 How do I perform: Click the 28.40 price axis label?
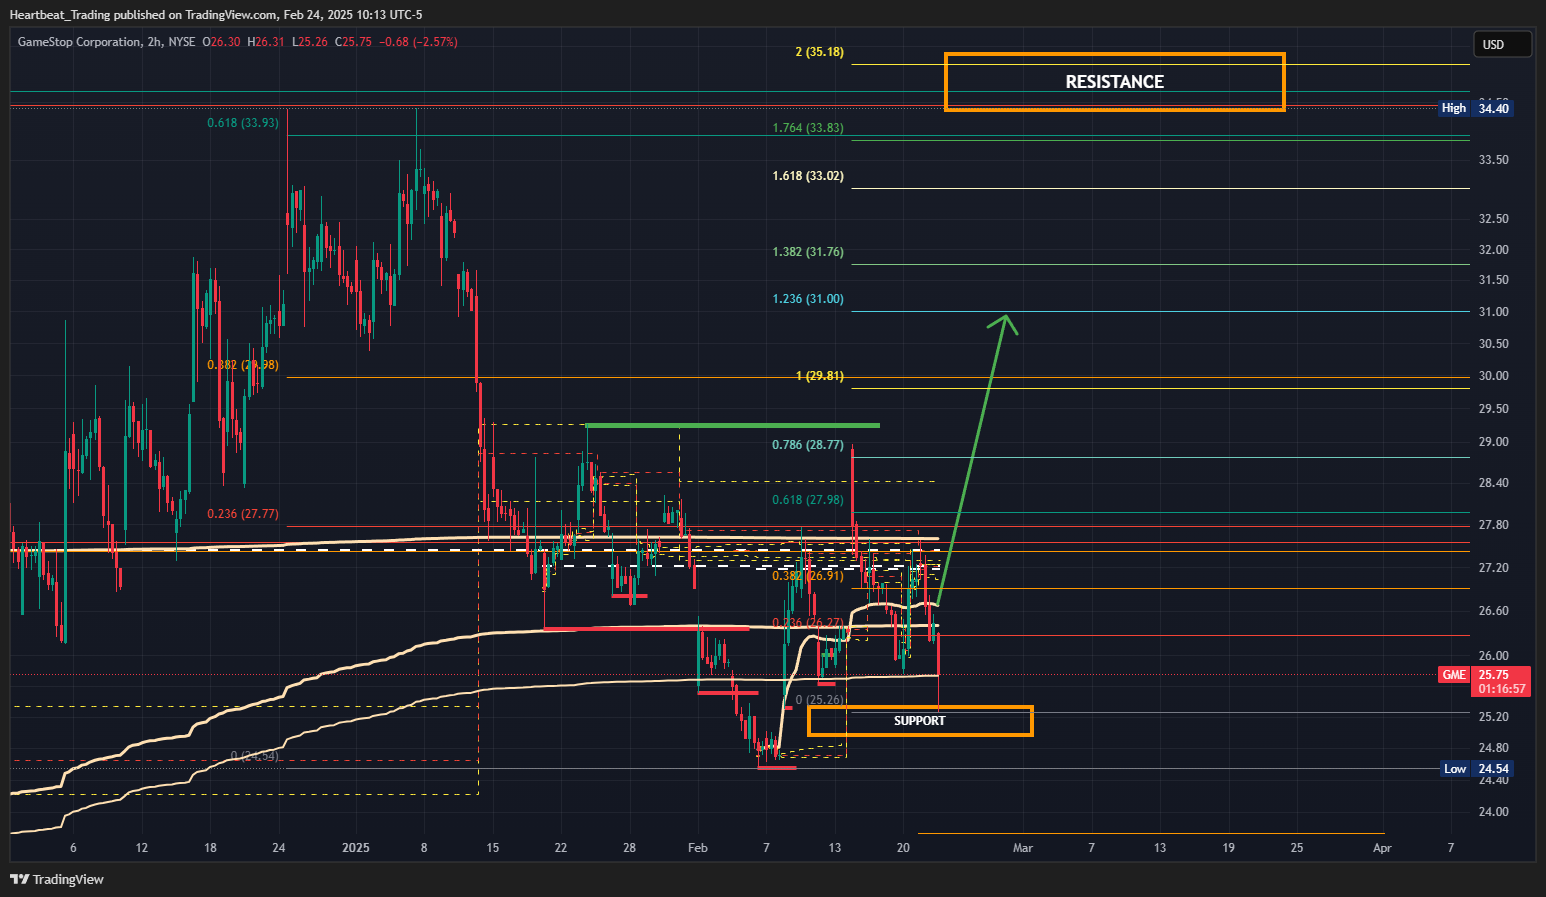pyautogui.click(x=1493, y=483)
